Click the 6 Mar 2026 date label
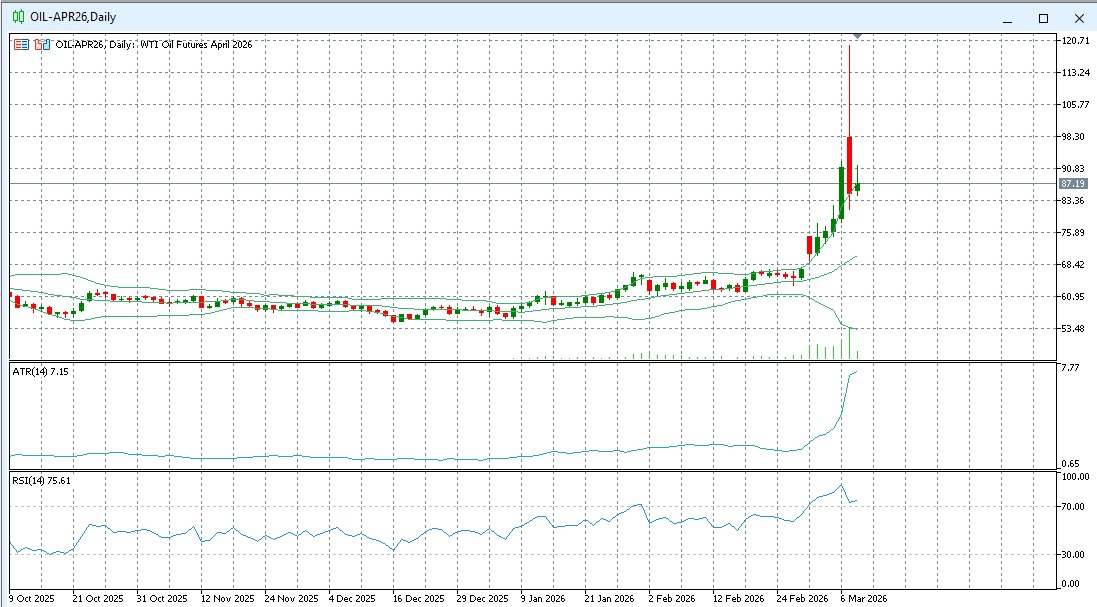This screenshot has width=1097, height=607. (864, 598)
